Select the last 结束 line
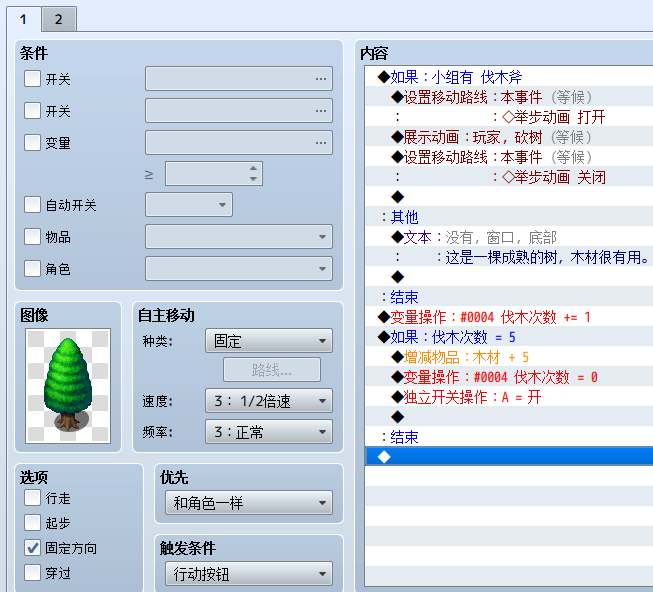 (509, 437)
